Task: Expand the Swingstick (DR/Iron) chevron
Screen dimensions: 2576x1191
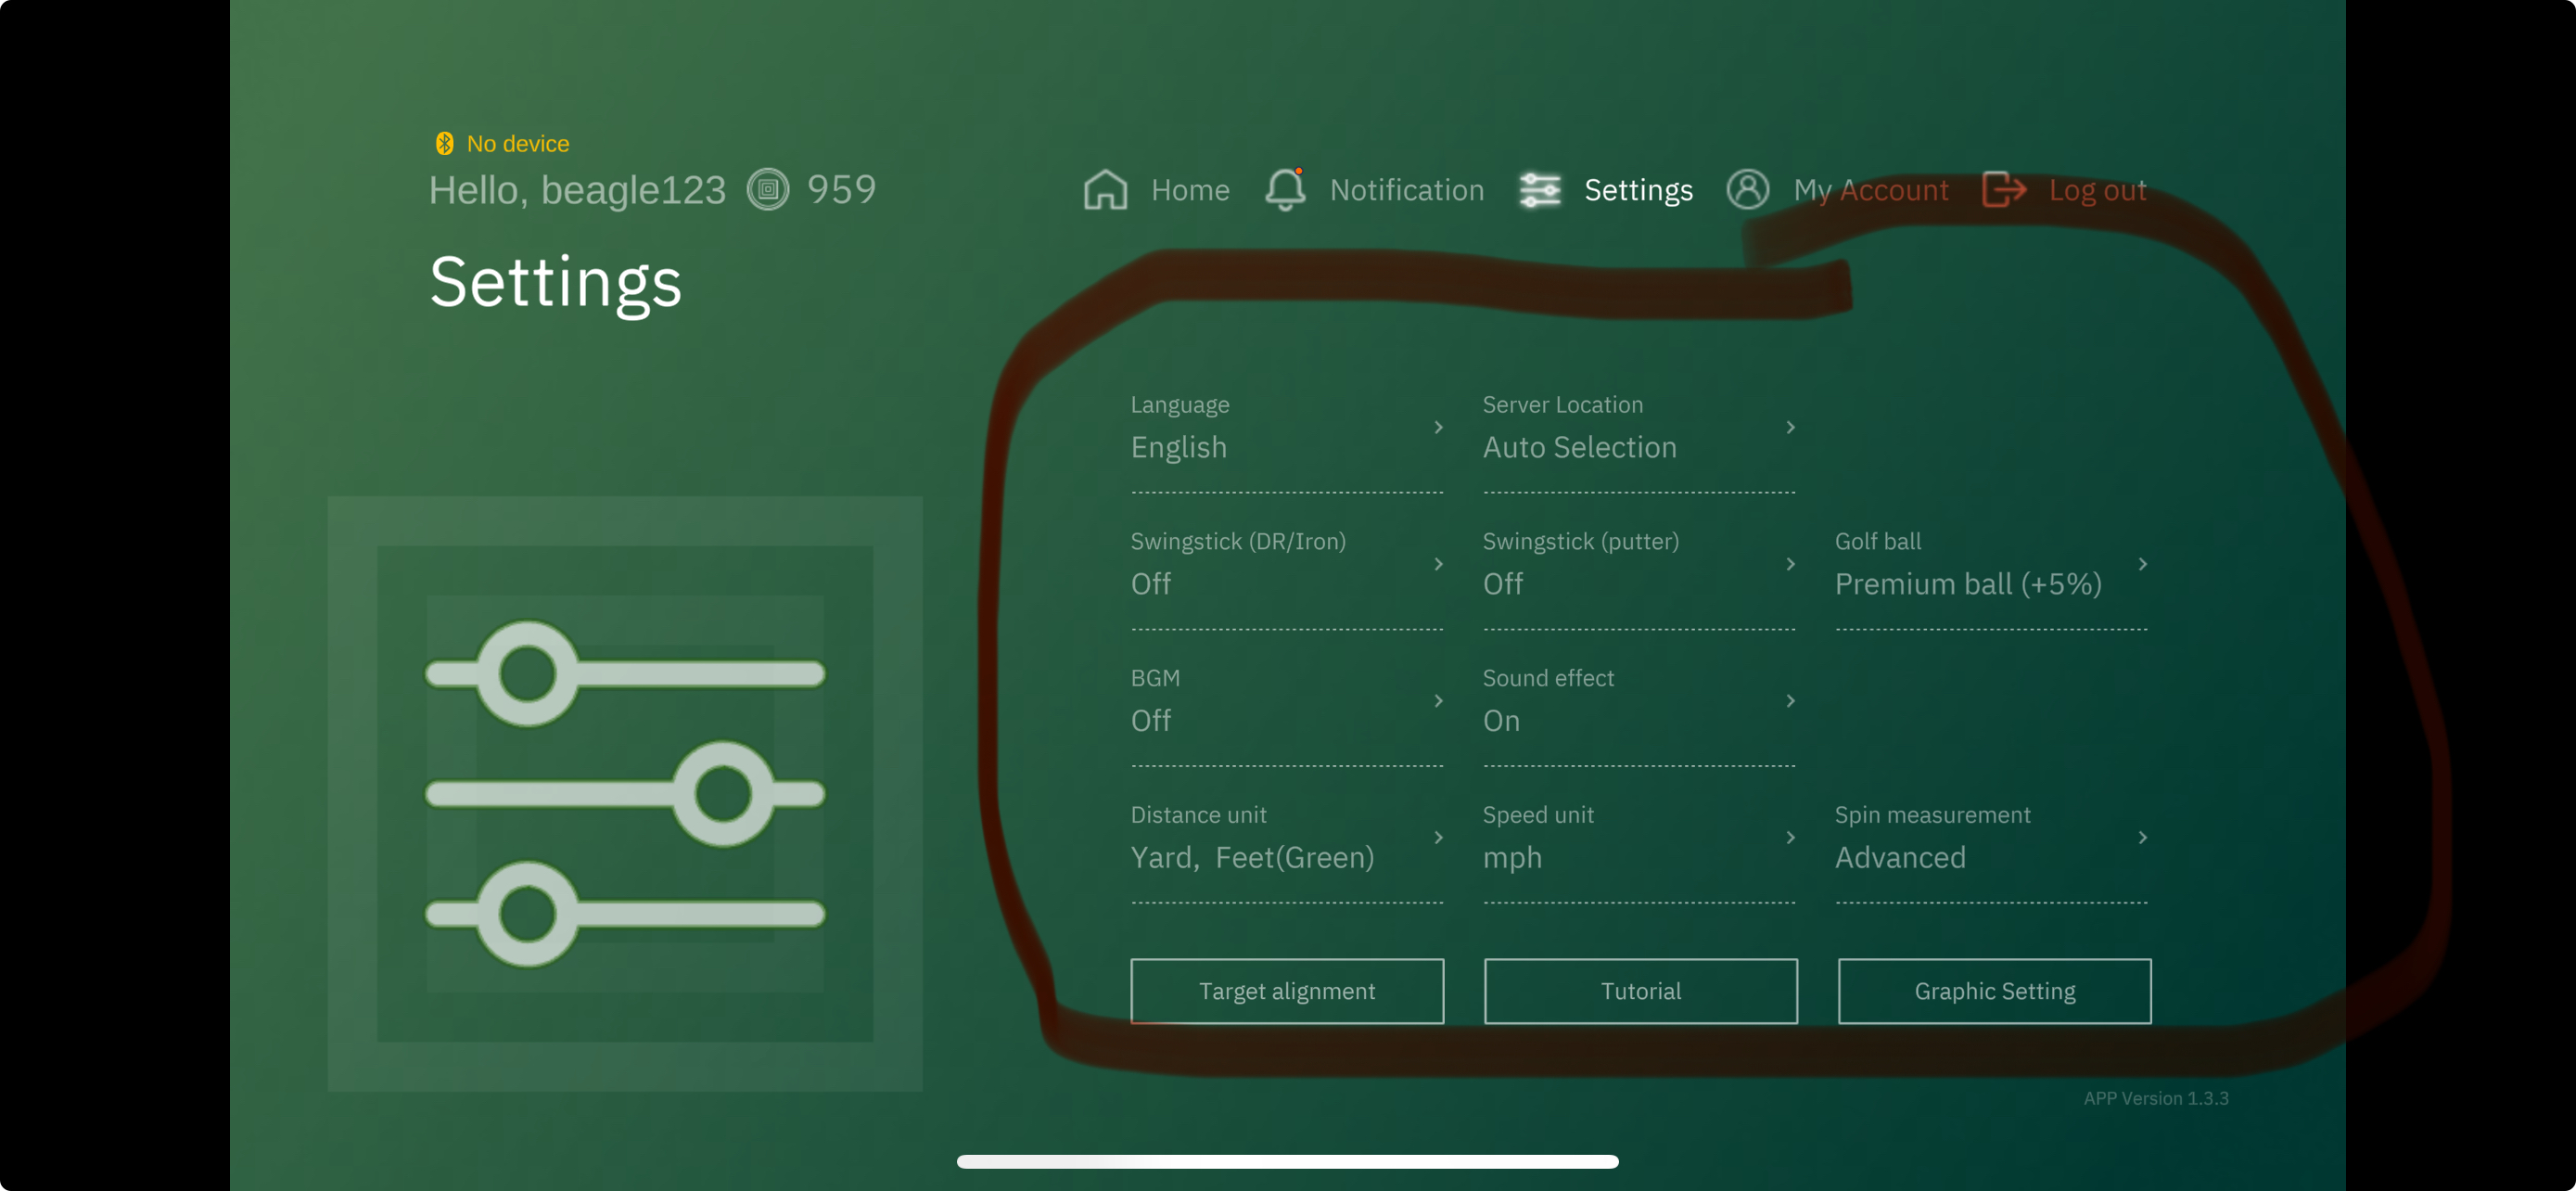Action: (x=1438, y=564)
